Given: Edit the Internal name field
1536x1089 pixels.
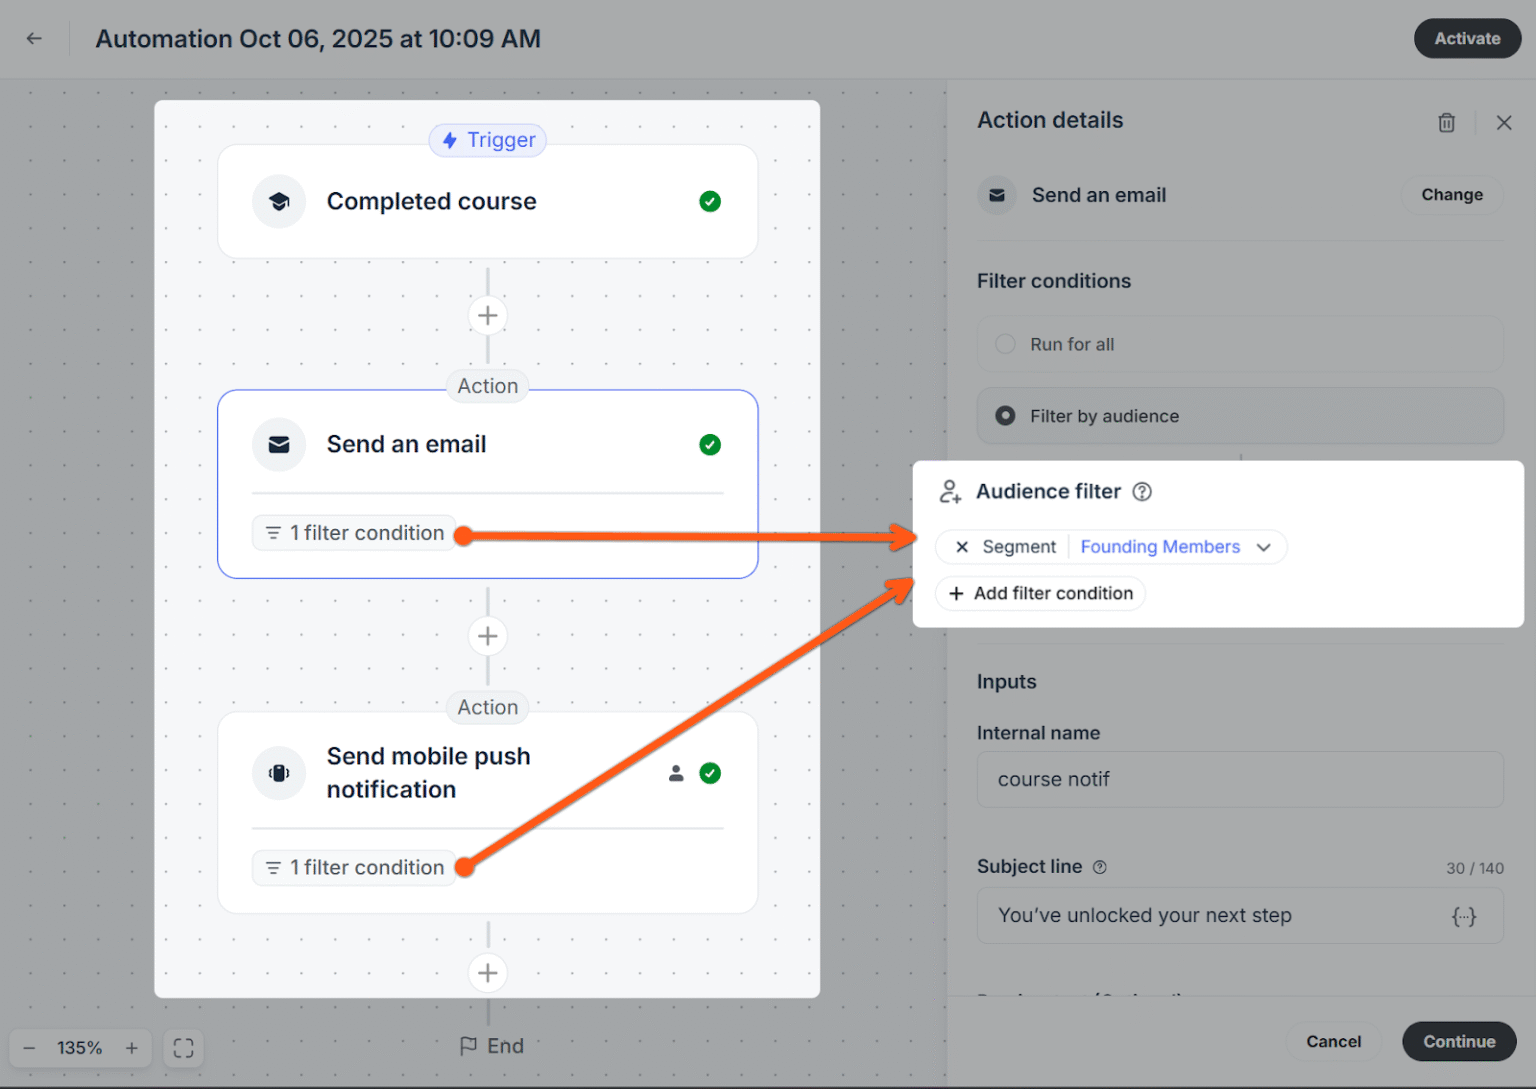Looking at the screenshot, I should [1240, 780].
